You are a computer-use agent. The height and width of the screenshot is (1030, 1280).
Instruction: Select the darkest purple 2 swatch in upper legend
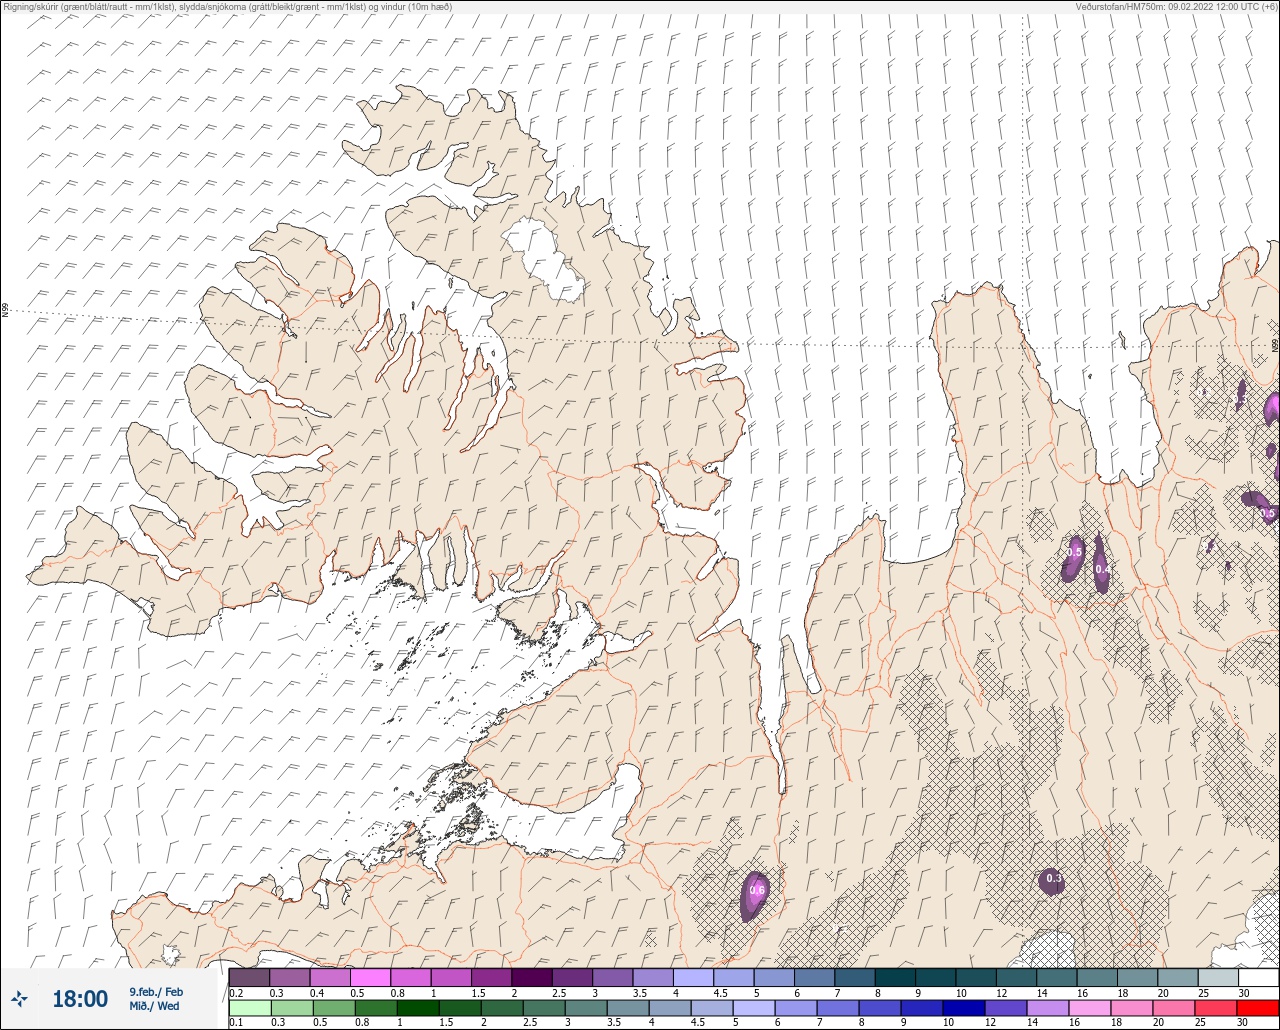531,977
